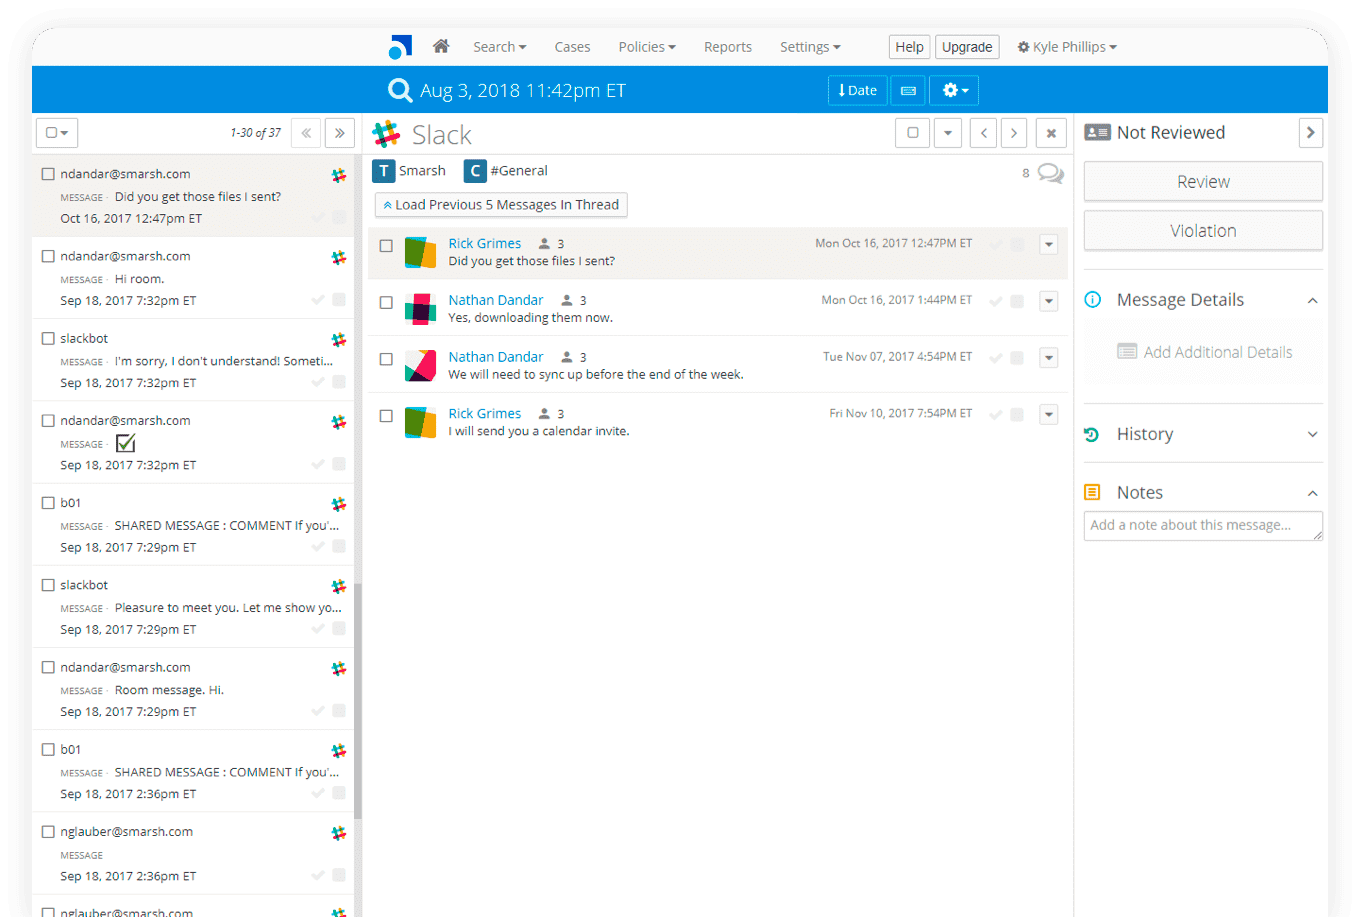Image resolution: width=1360 pixels, height=917 pixels.
Task: Select checkbox for 'Did you get those files' list item
Action: click(47, 174)
